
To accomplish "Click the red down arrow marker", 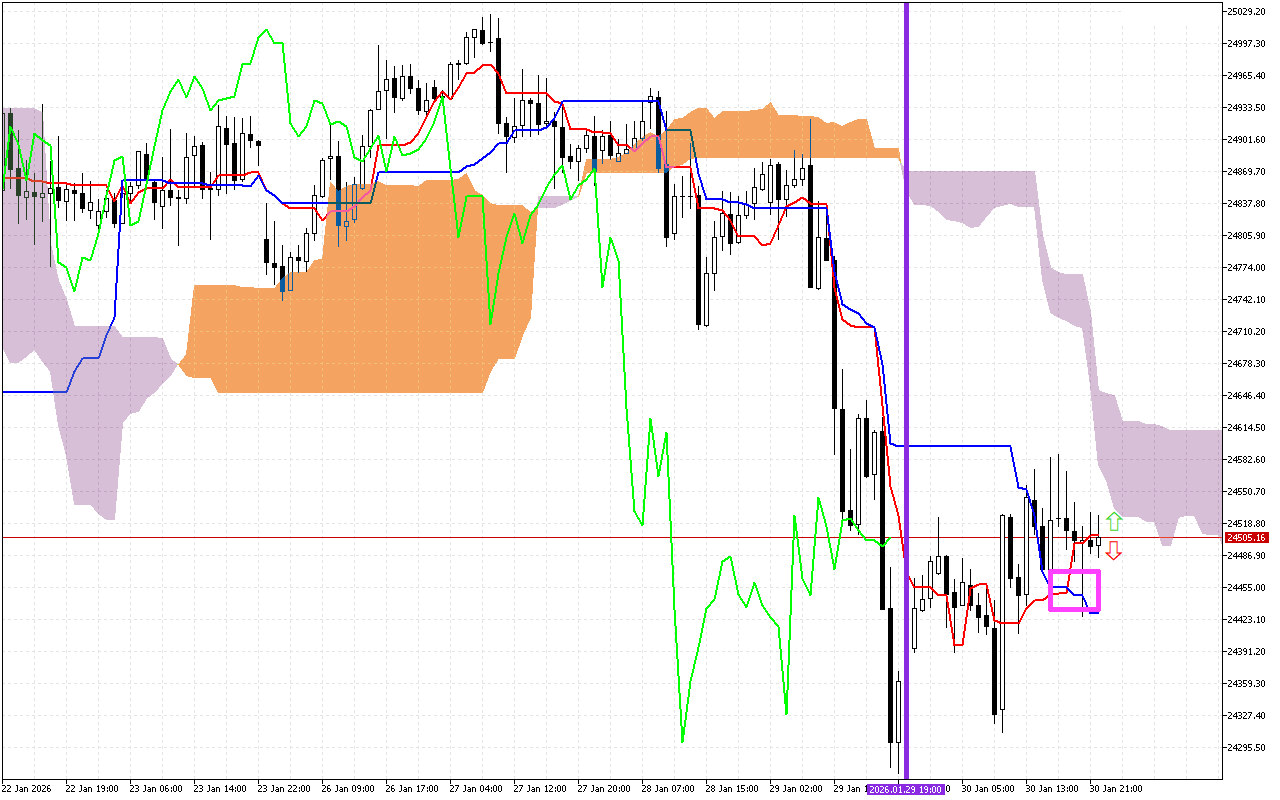I will [x=1113, y=551].
